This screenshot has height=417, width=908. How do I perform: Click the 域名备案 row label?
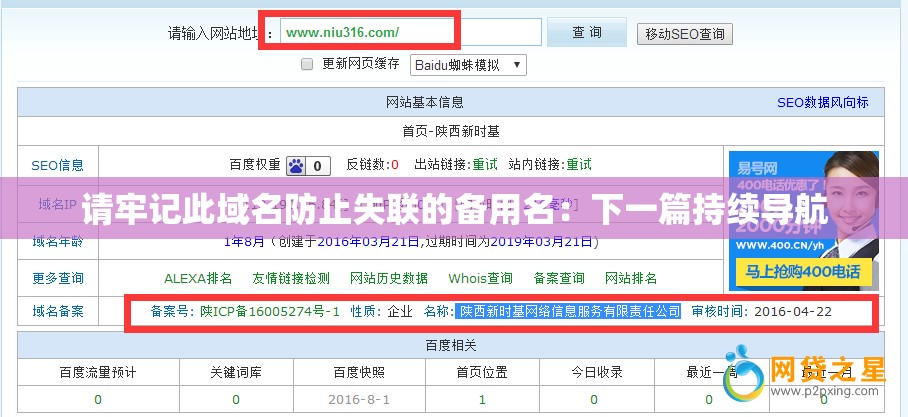coord(57,312)
